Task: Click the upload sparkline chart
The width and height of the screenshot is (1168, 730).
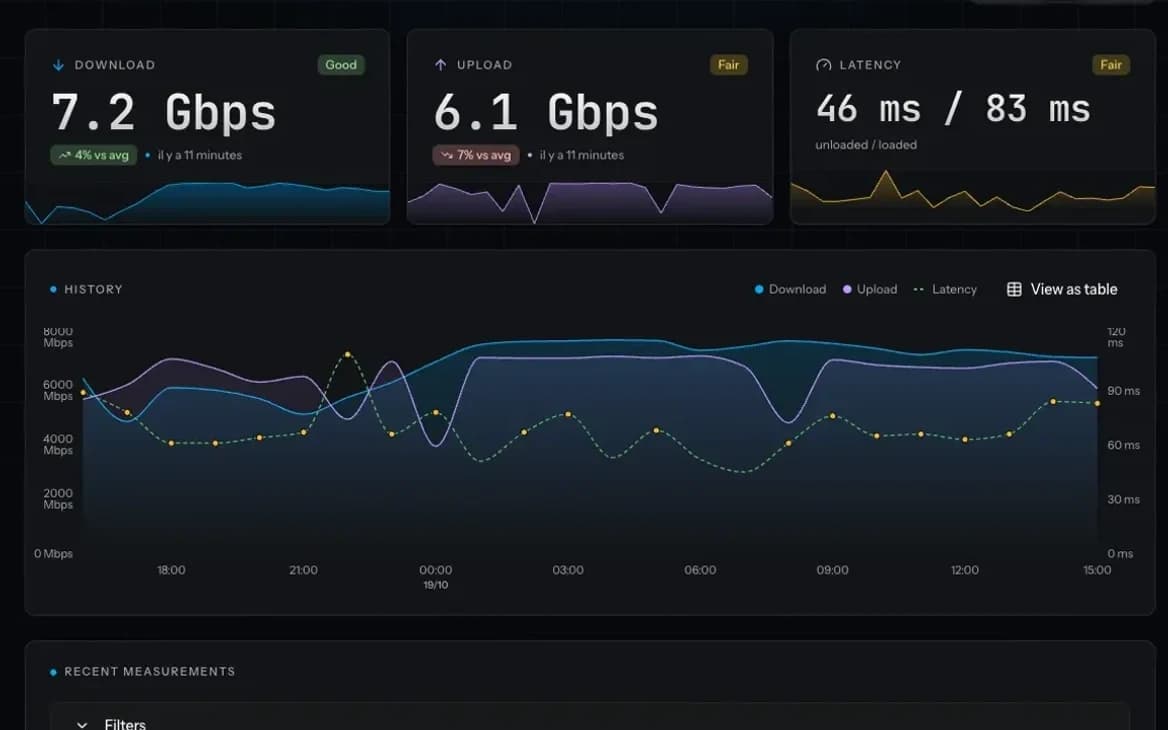Action: pyautogui.click(x=590, y=202)
